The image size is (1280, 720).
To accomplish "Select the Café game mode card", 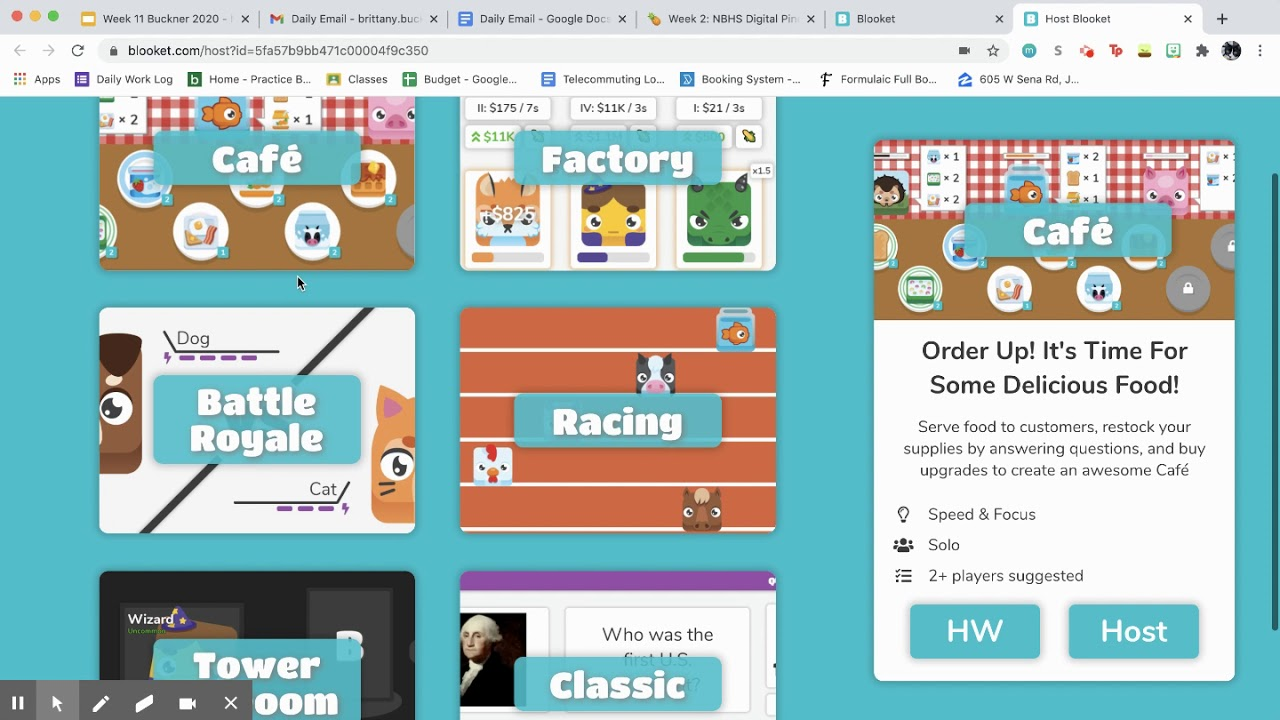I will point(257,184).
